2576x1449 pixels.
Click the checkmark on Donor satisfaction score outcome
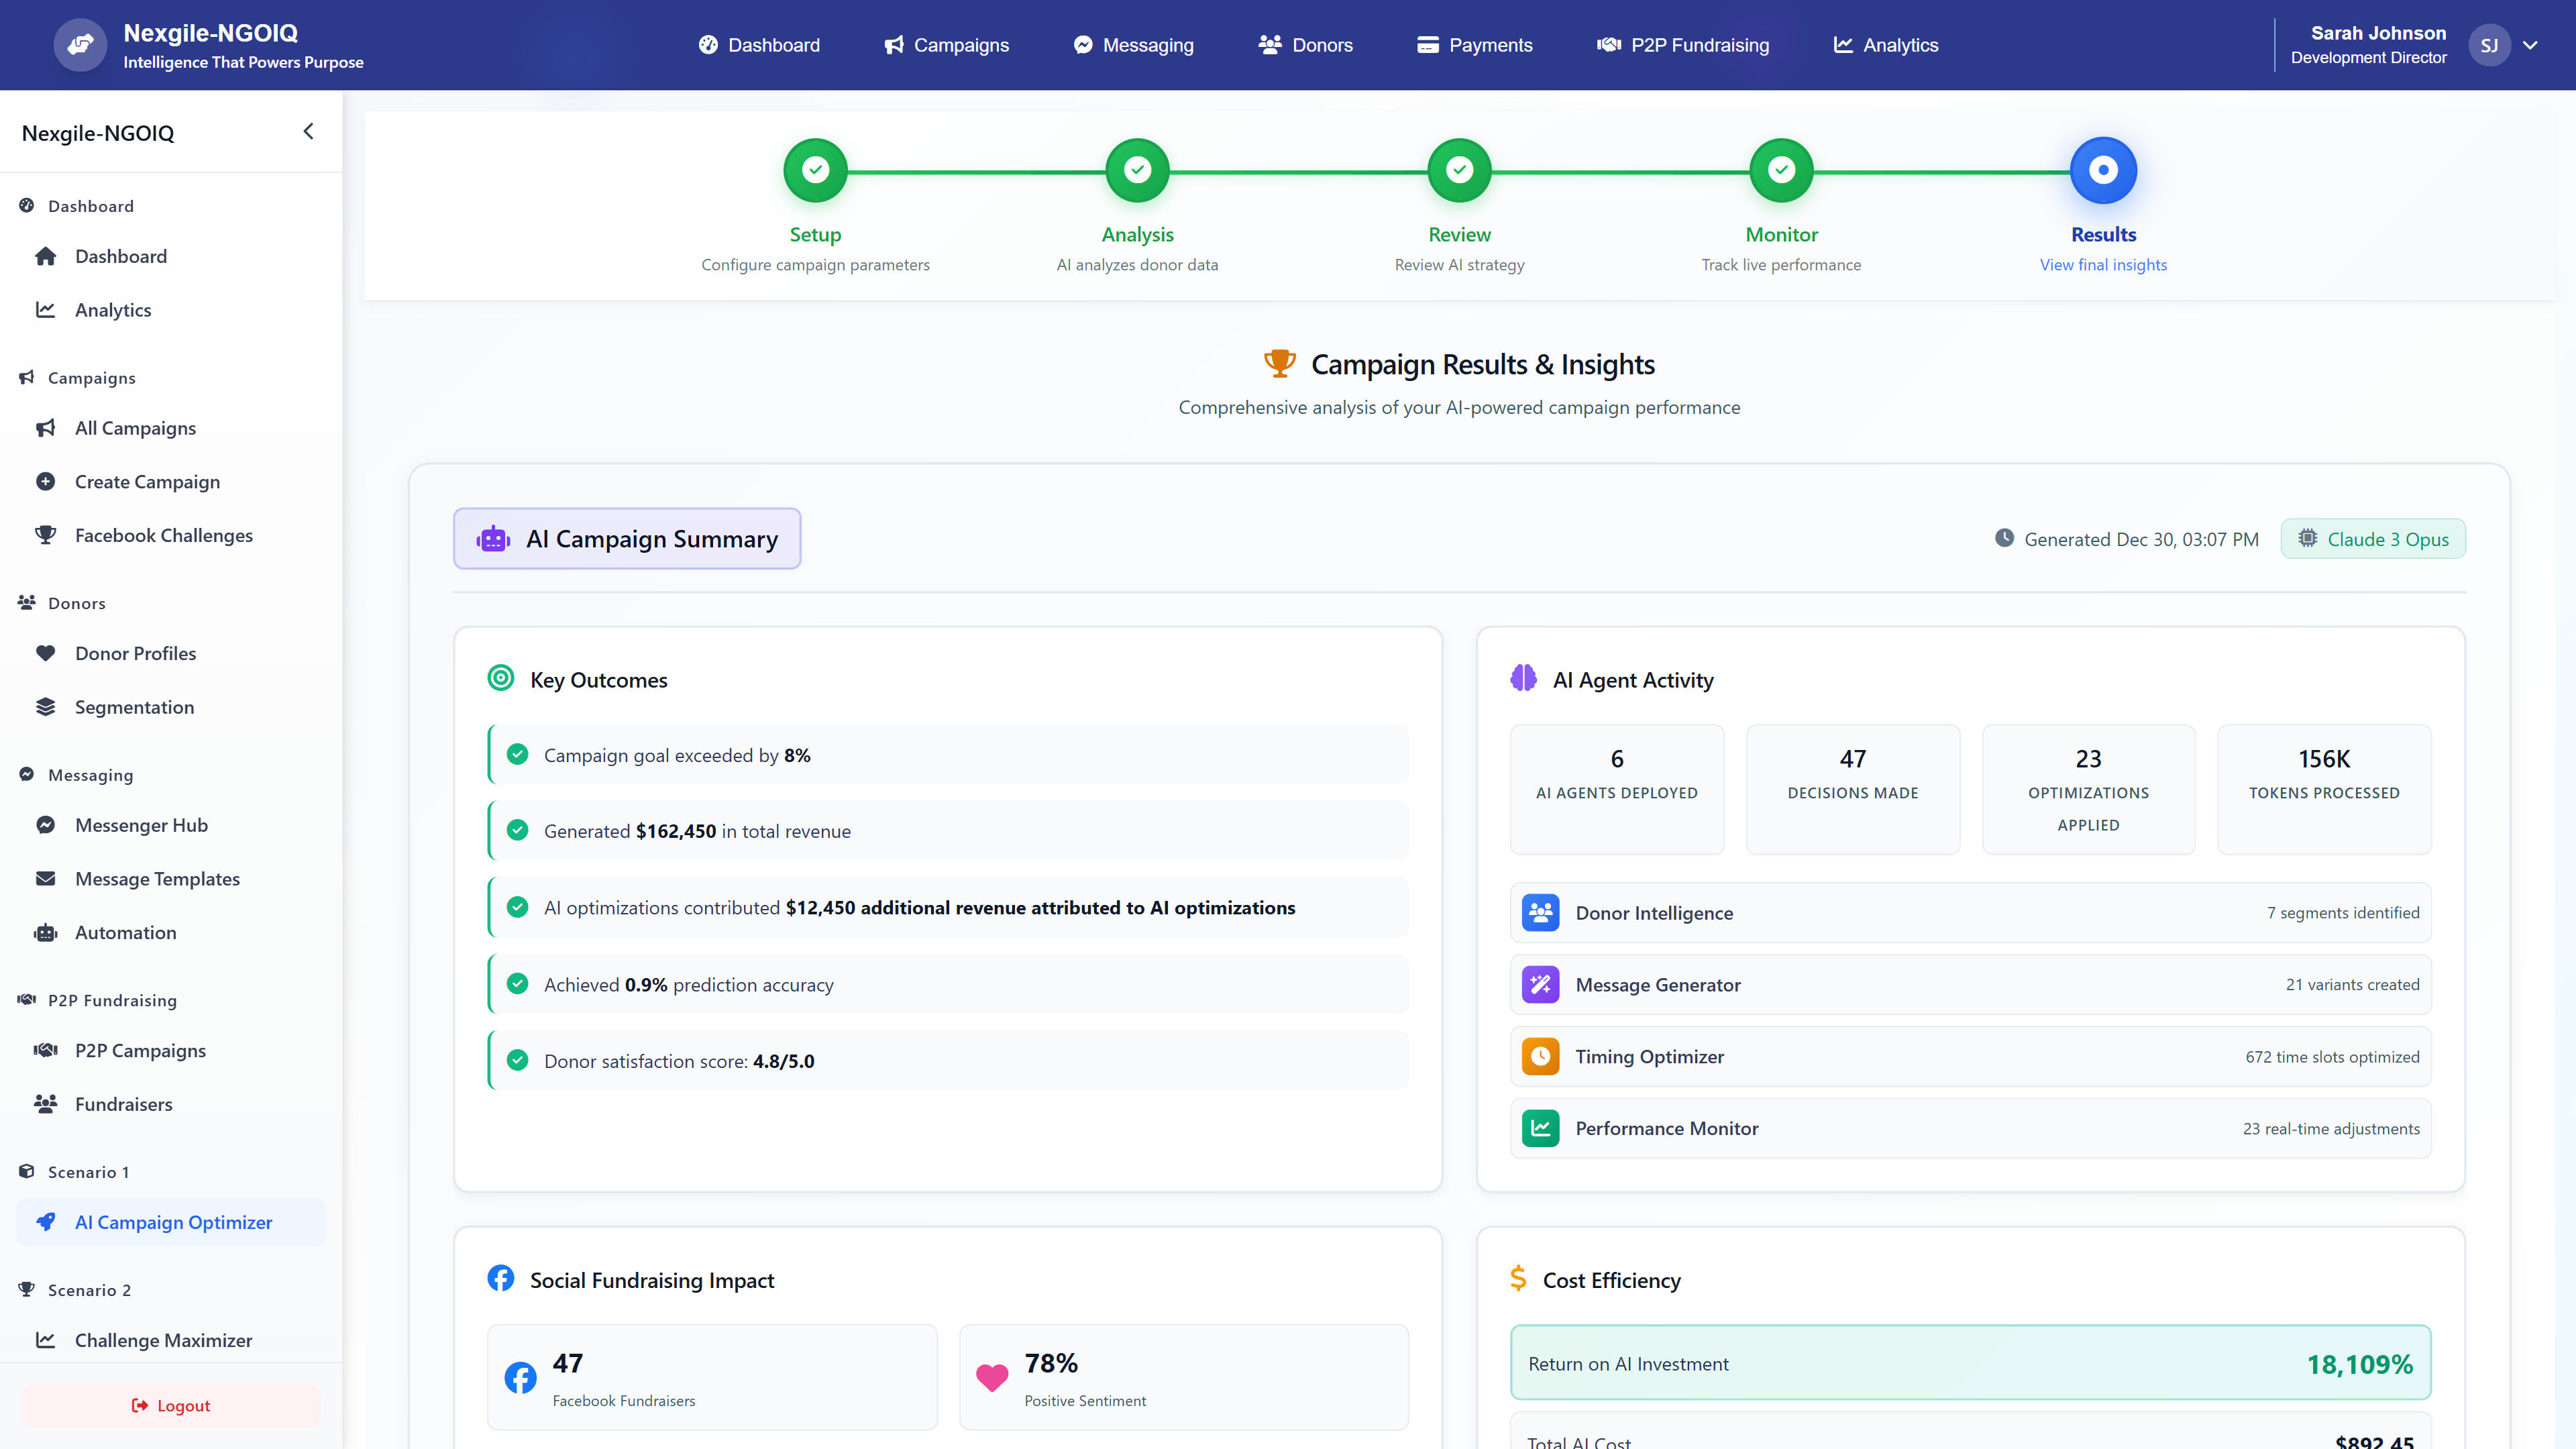[x=518, y=1060]
